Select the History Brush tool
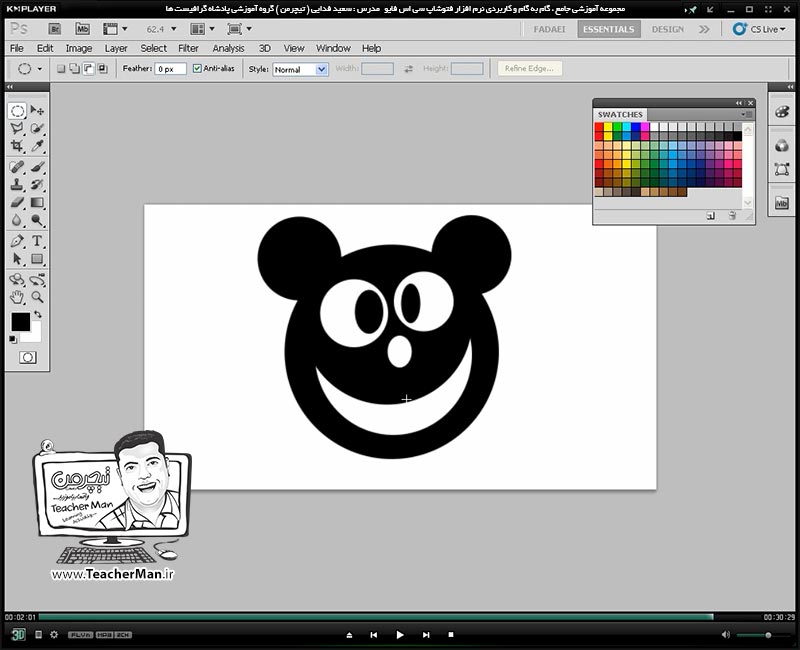Screen dimensions: 800x650 point(37,185)
